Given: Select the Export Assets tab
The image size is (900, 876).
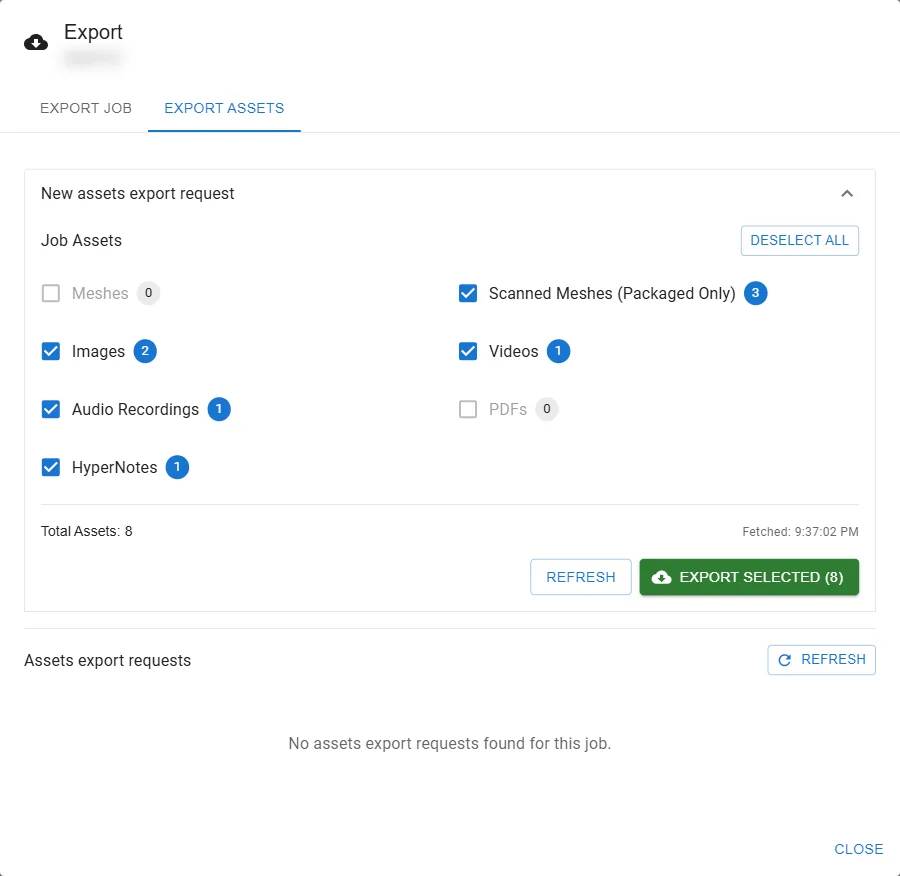Looking at the screenshot, I should (x=224, y=108).
